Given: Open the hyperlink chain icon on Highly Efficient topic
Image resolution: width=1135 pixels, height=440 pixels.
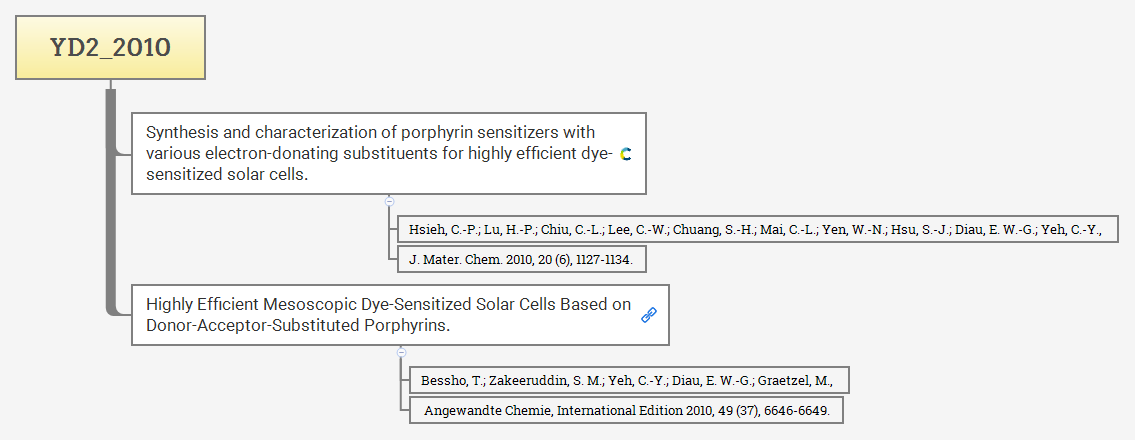Looking at the screenshot, I should [648, 315].
